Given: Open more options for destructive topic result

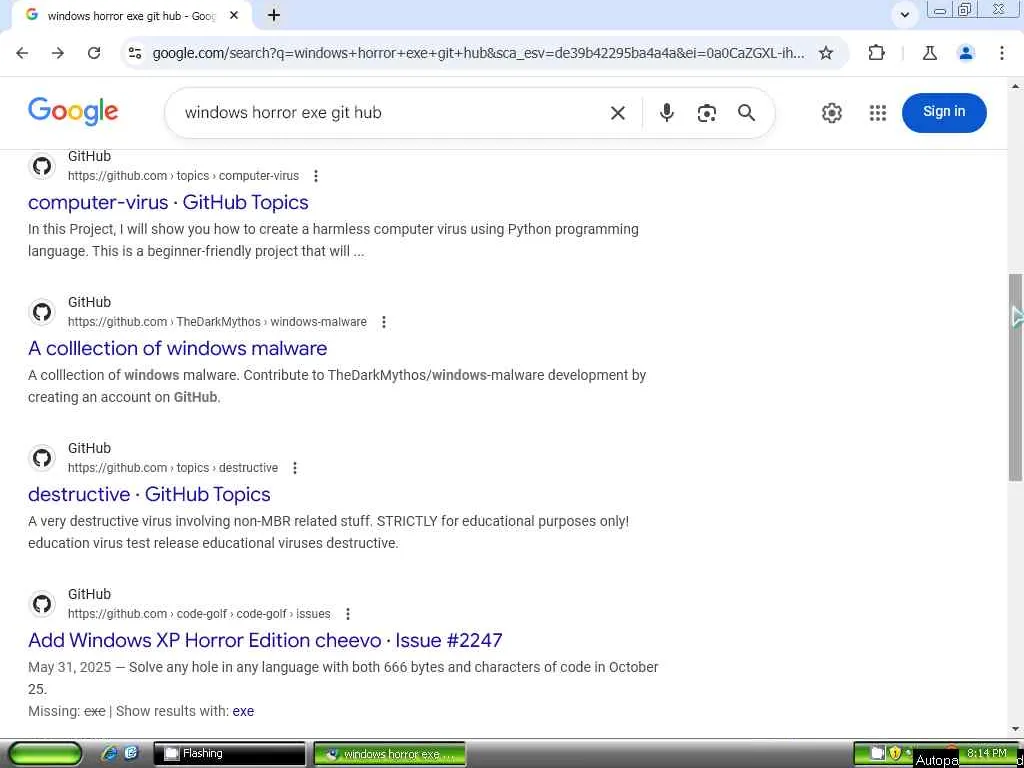Looking at the screenshot, I should click(x=295, y=468).
